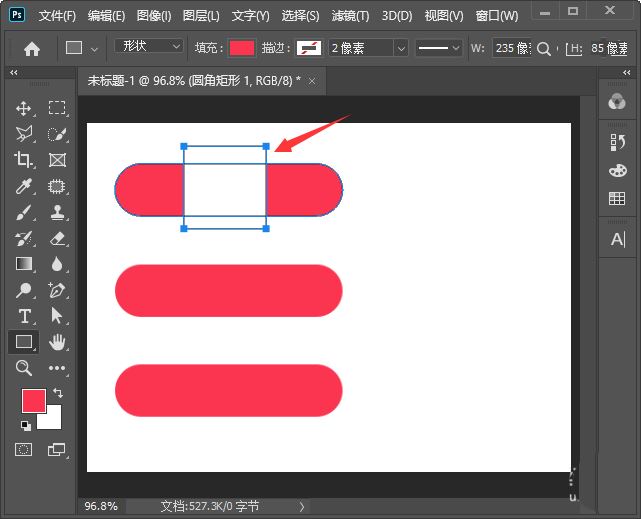
Task: Open the stroke line style dropdown
Action: pos(439,48)
